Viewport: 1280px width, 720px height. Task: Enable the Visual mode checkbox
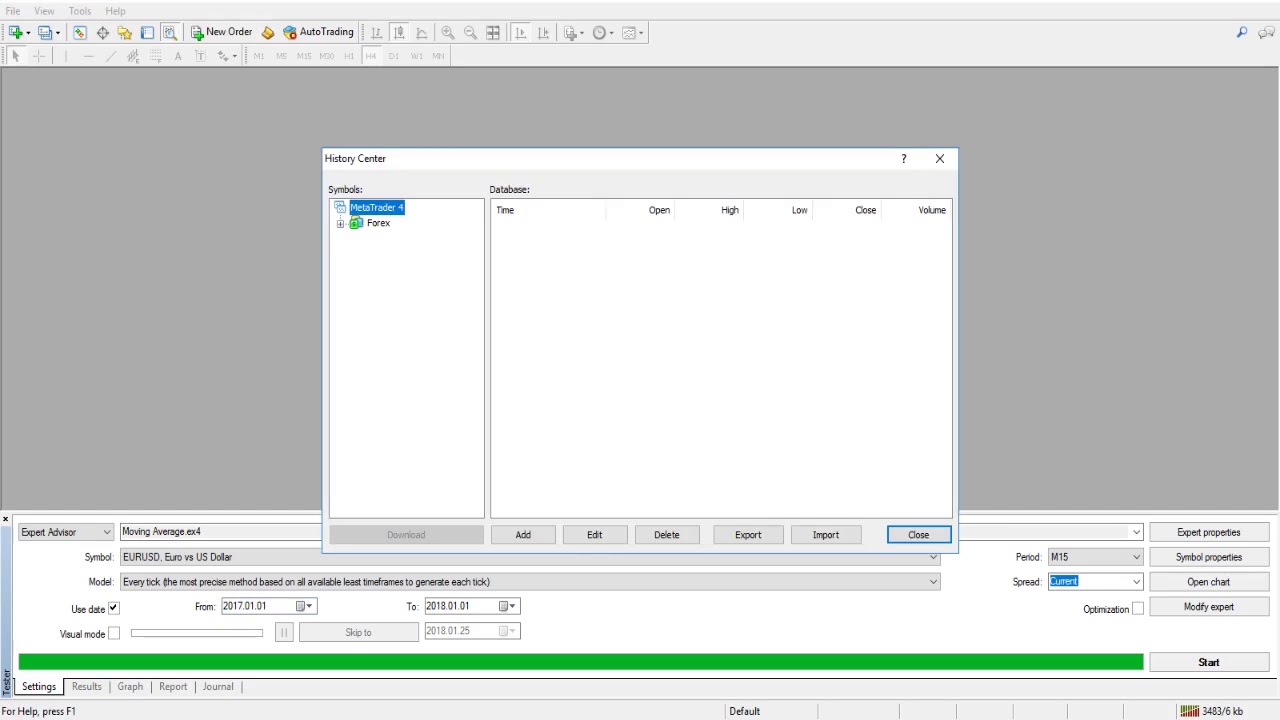click(114, 633)
